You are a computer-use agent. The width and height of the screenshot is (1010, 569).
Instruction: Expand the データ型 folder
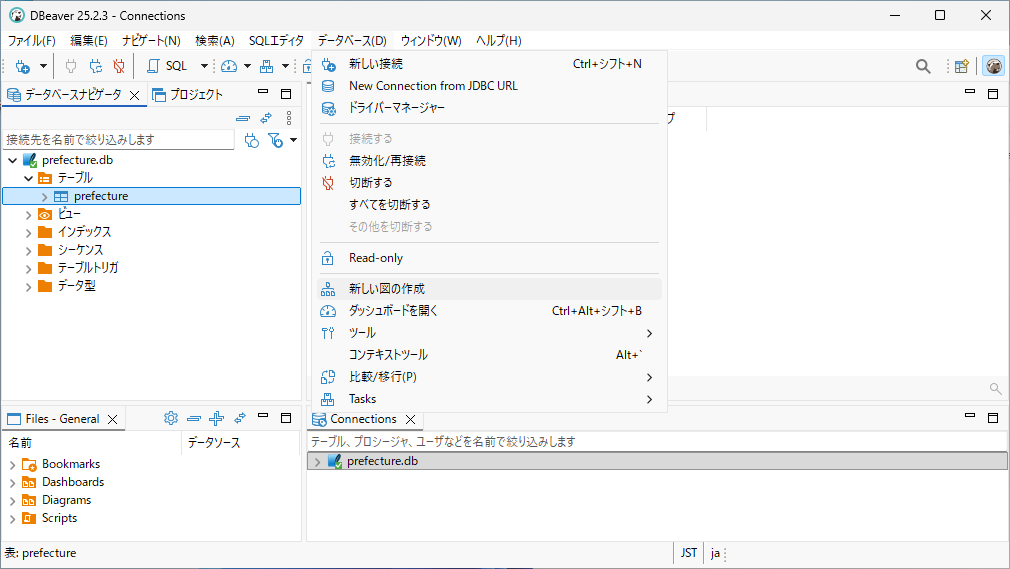(x=28, y=286)
